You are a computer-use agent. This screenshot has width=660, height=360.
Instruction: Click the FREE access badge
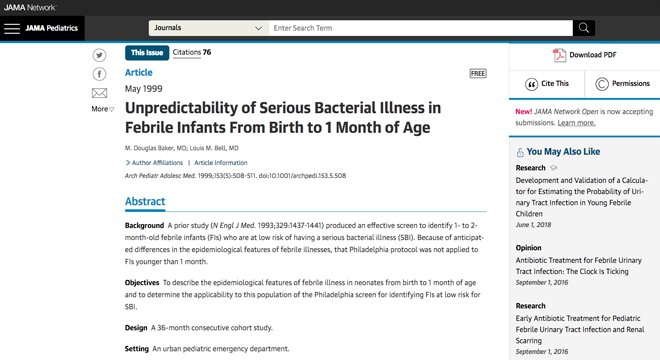pyautogui.click(x=478, y=74)
